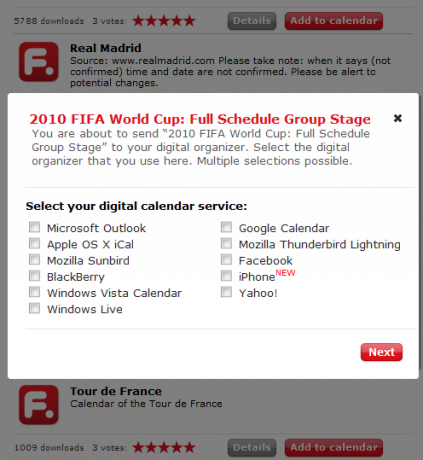Select Mozilla Sunbird checkbox
The width and height of the screenshot is (423, 460).
click(34, 260)
